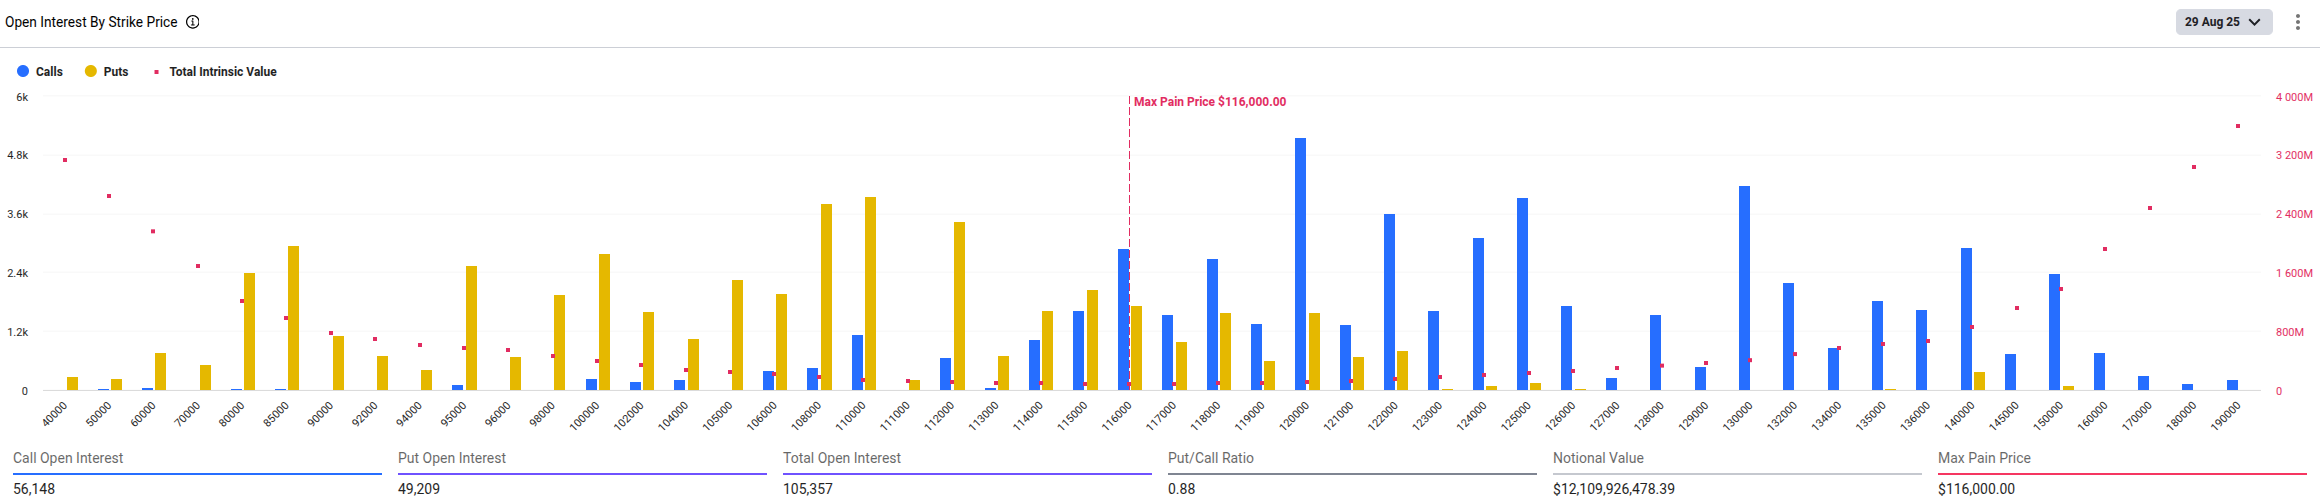Click the 49,209 put open interest value
The image size is (2320, 504).
point(419,489)
